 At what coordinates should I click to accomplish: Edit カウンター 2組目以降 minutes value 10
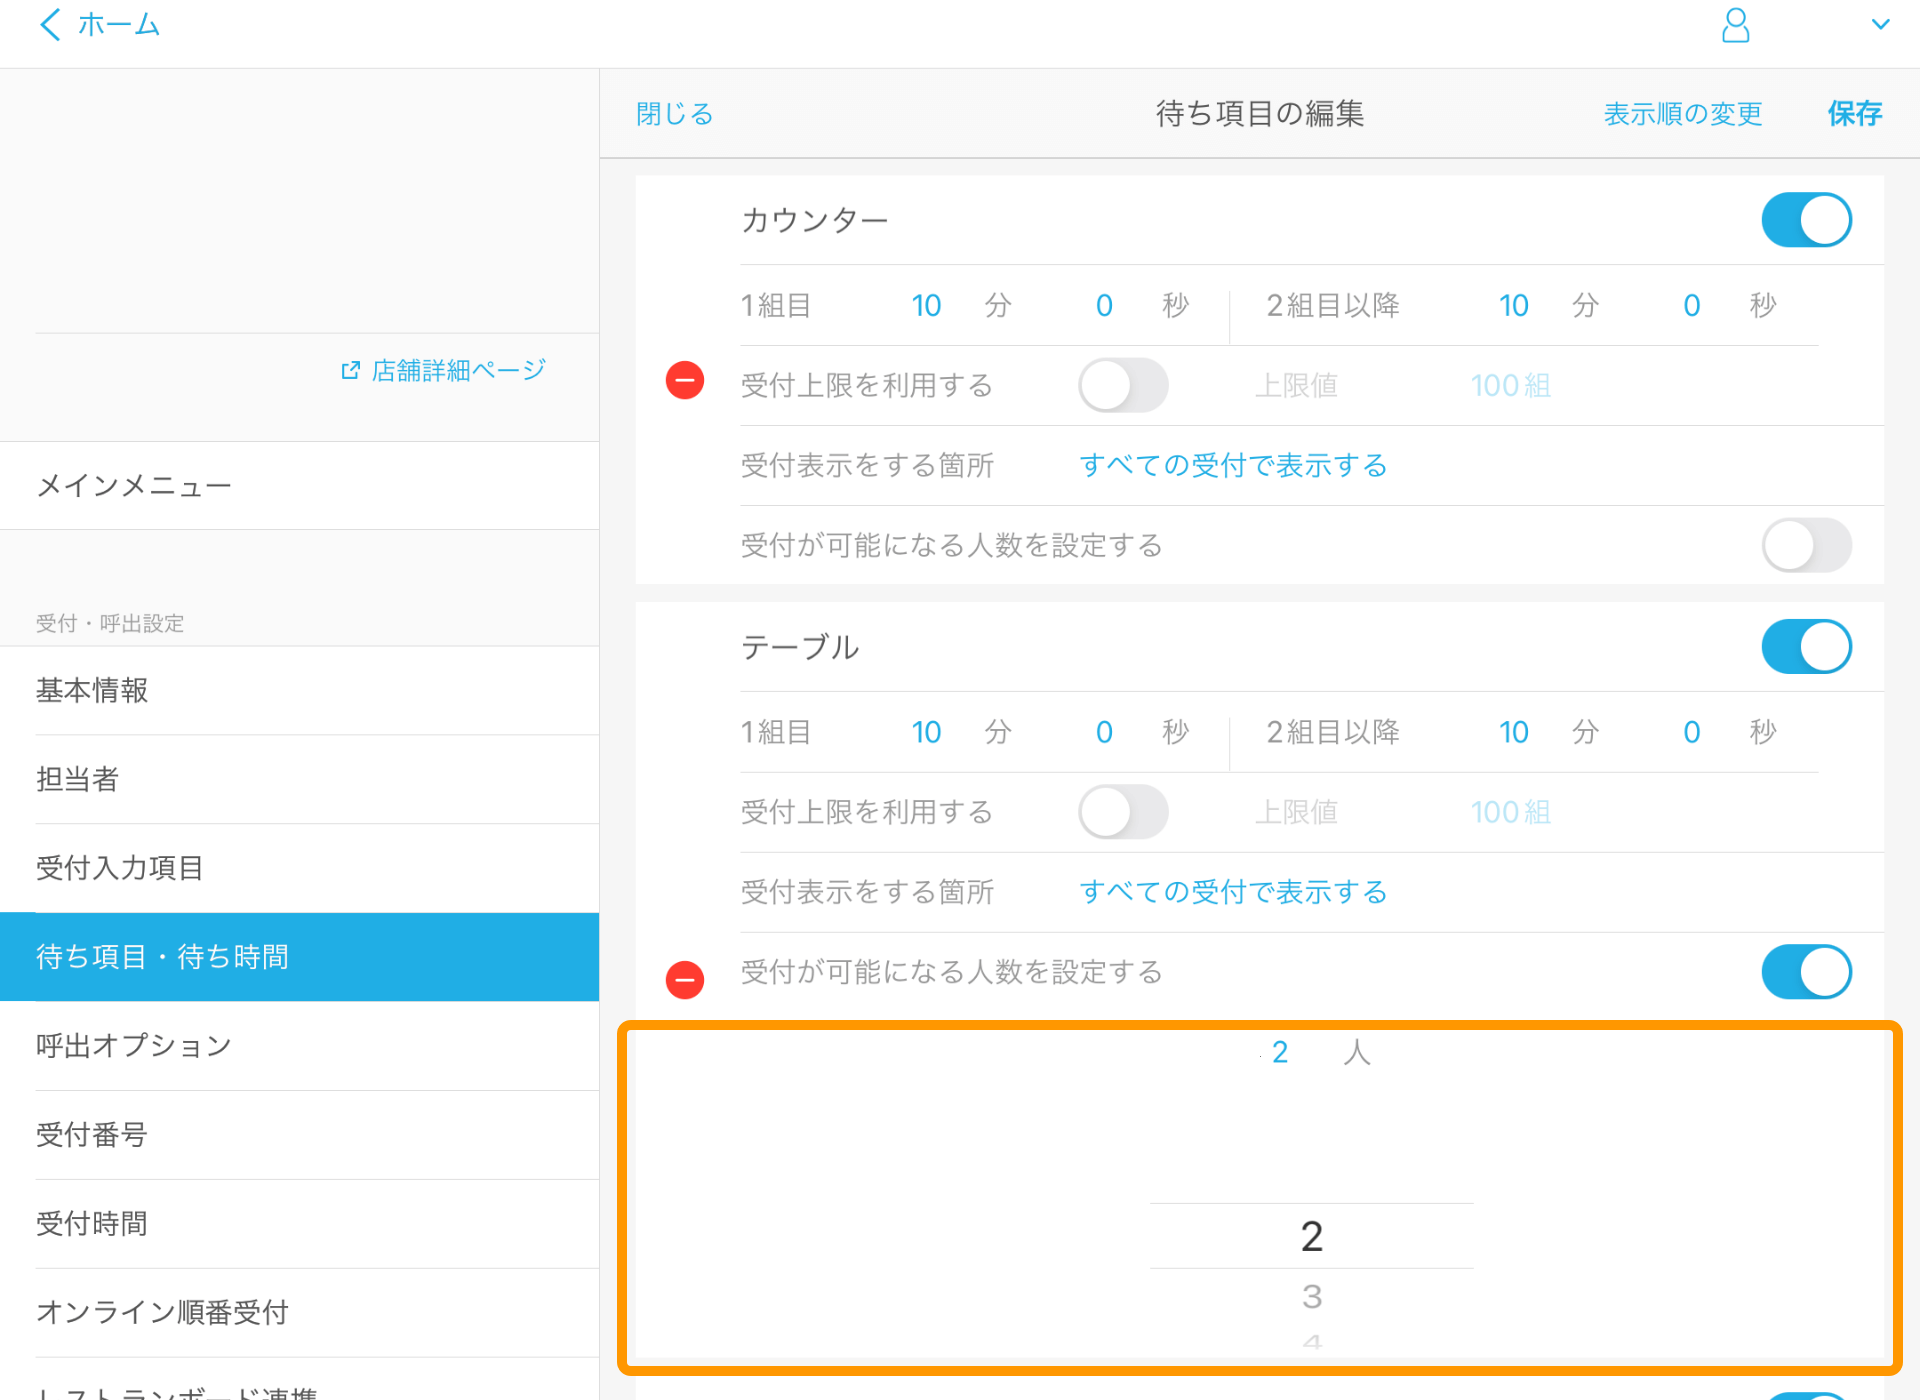tap(1514, 305)
